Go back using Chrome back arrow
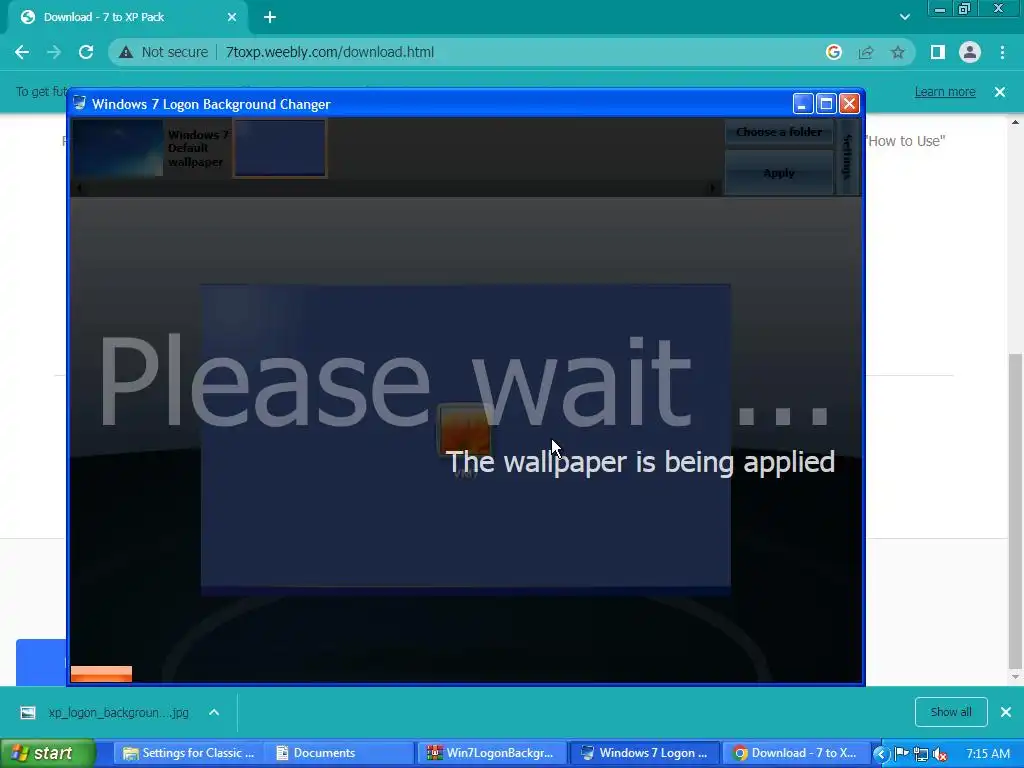Image resolution: width=1024 pixels, height=768 pixels. tap(22, 52)
